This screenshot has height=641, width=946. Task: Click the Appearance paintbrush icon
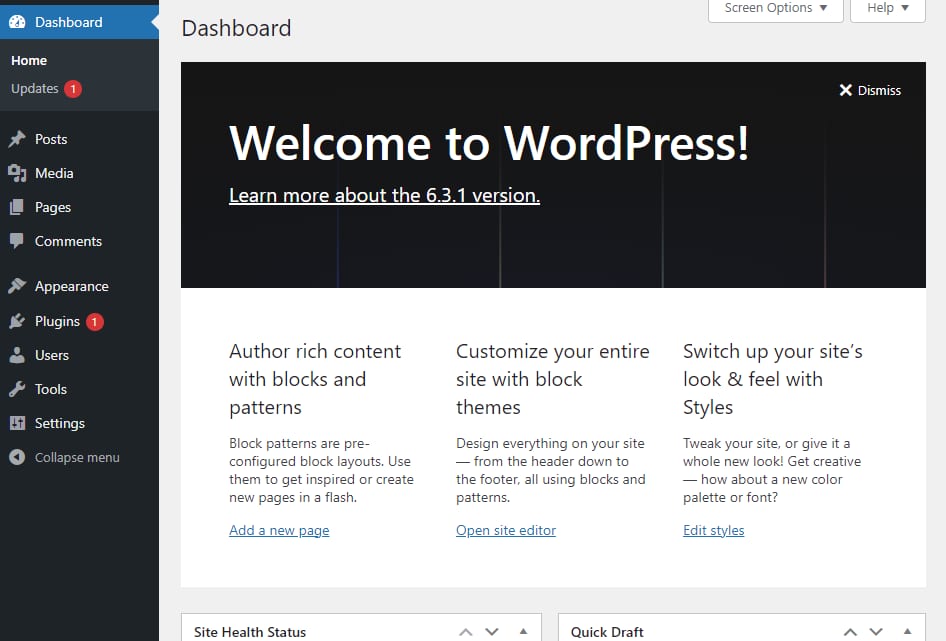click(17, 286)
